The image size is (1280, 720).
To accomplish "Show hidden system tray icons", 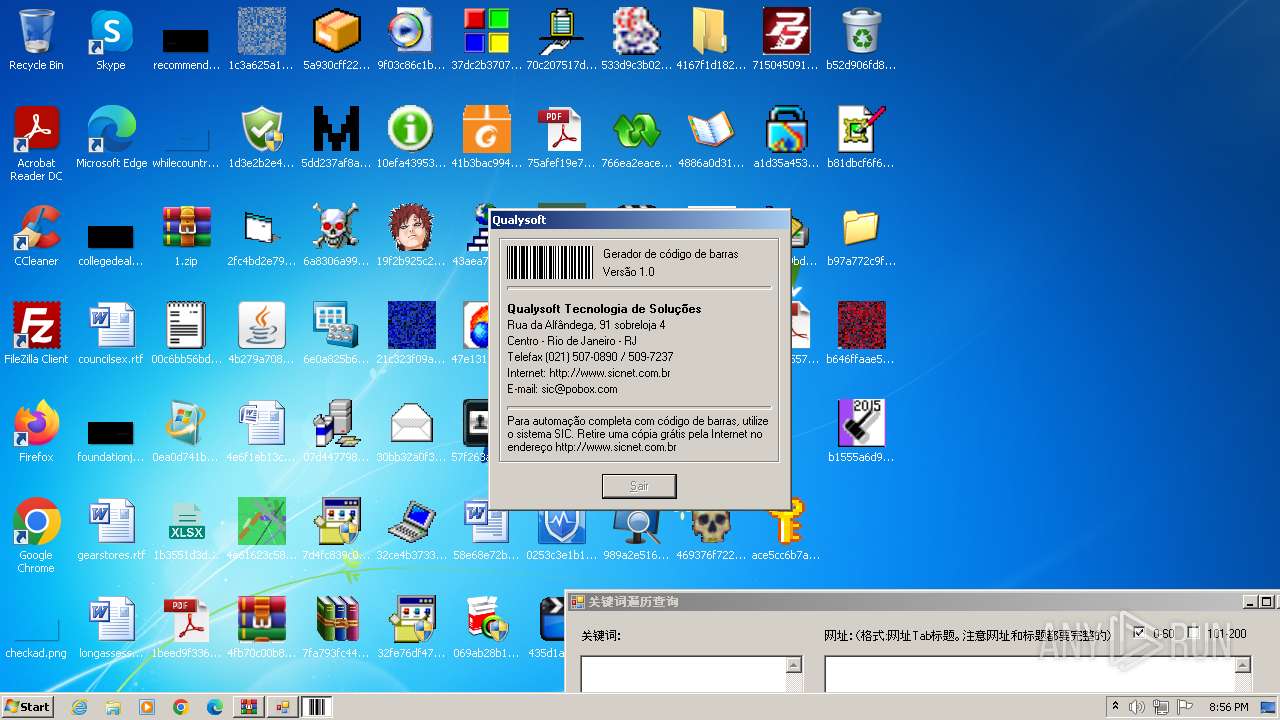I will pos(1116,707).
